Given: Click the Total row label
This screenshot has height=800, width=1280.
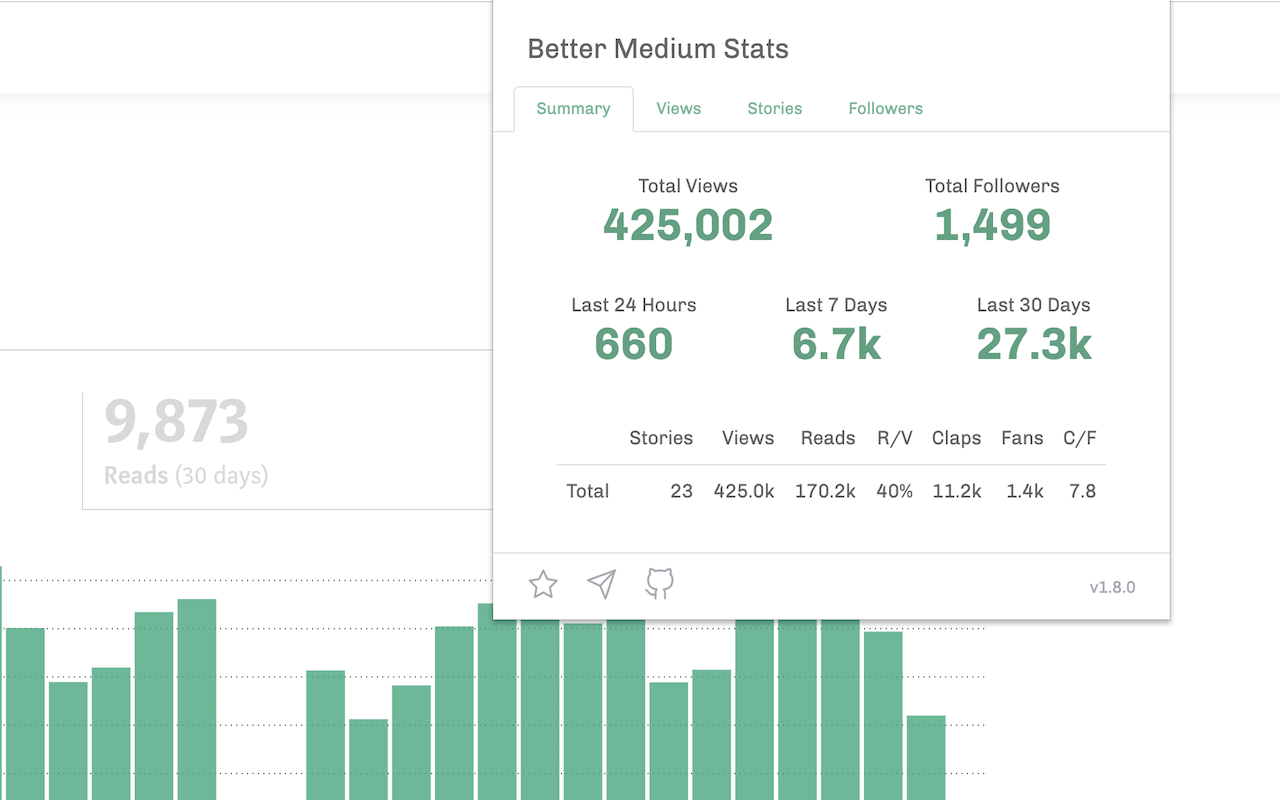Looking at the screenshot, I should coord(587,491).
